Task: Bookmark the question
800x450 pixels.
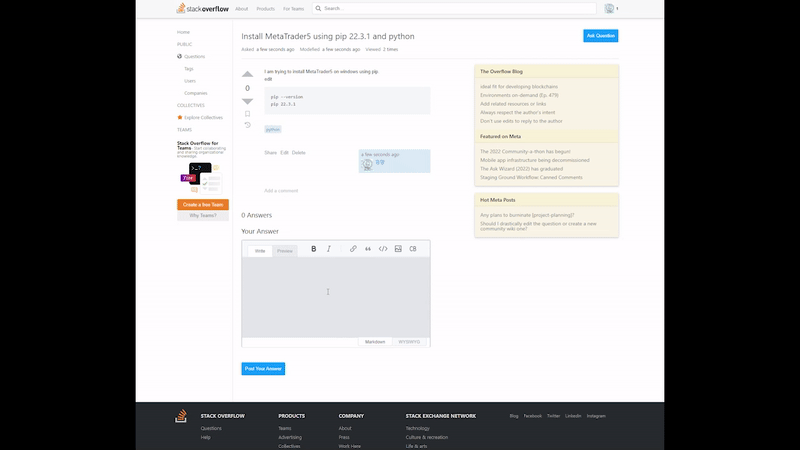Action: [247, 114]
